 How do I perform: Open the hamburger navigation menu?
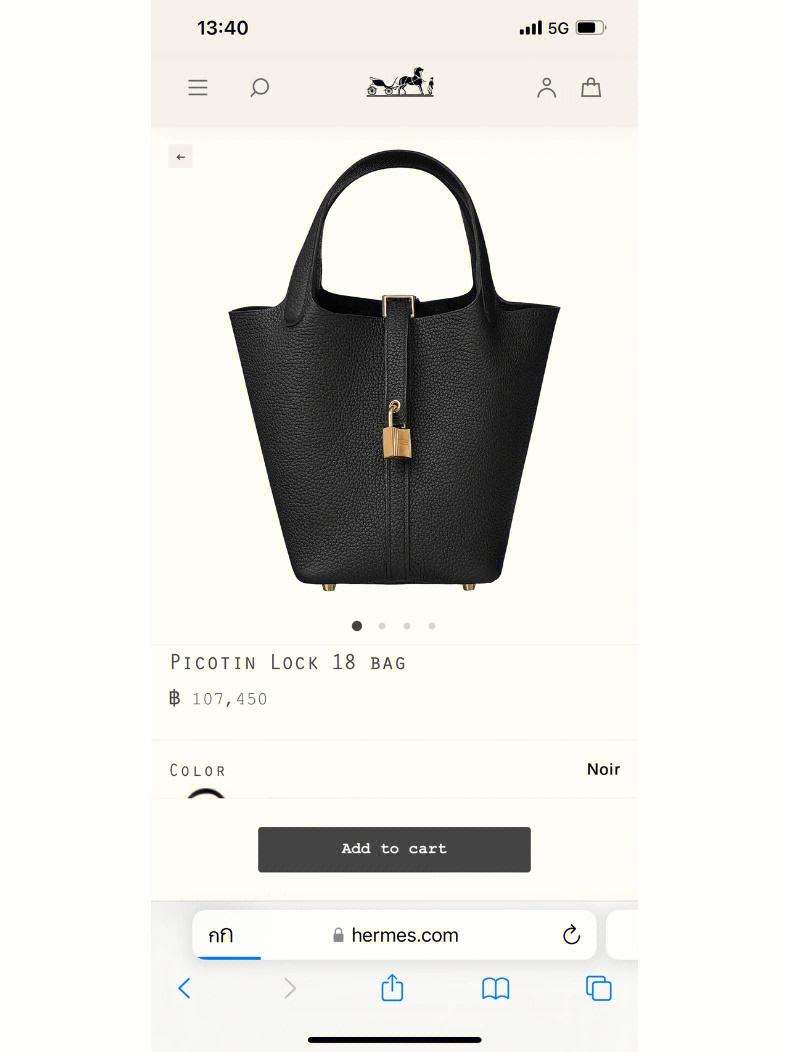198,87
